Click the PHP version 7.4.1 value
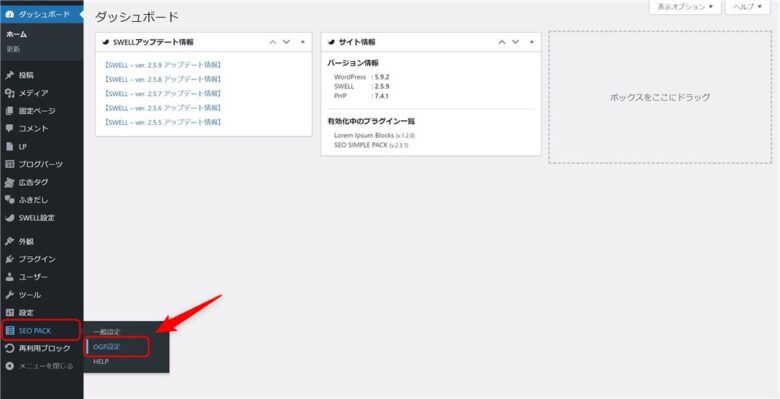Image resolution: width=780 pixels, height=399 pixels. [x=382, y=96]
